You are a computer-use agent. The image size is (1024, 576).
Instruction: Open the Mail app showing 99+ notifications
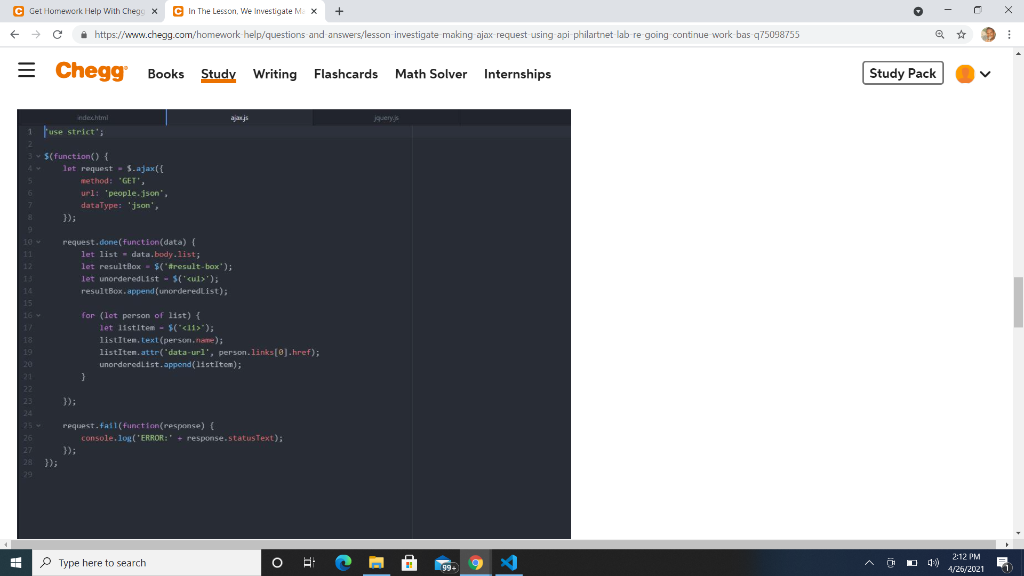tap(442, 563)
